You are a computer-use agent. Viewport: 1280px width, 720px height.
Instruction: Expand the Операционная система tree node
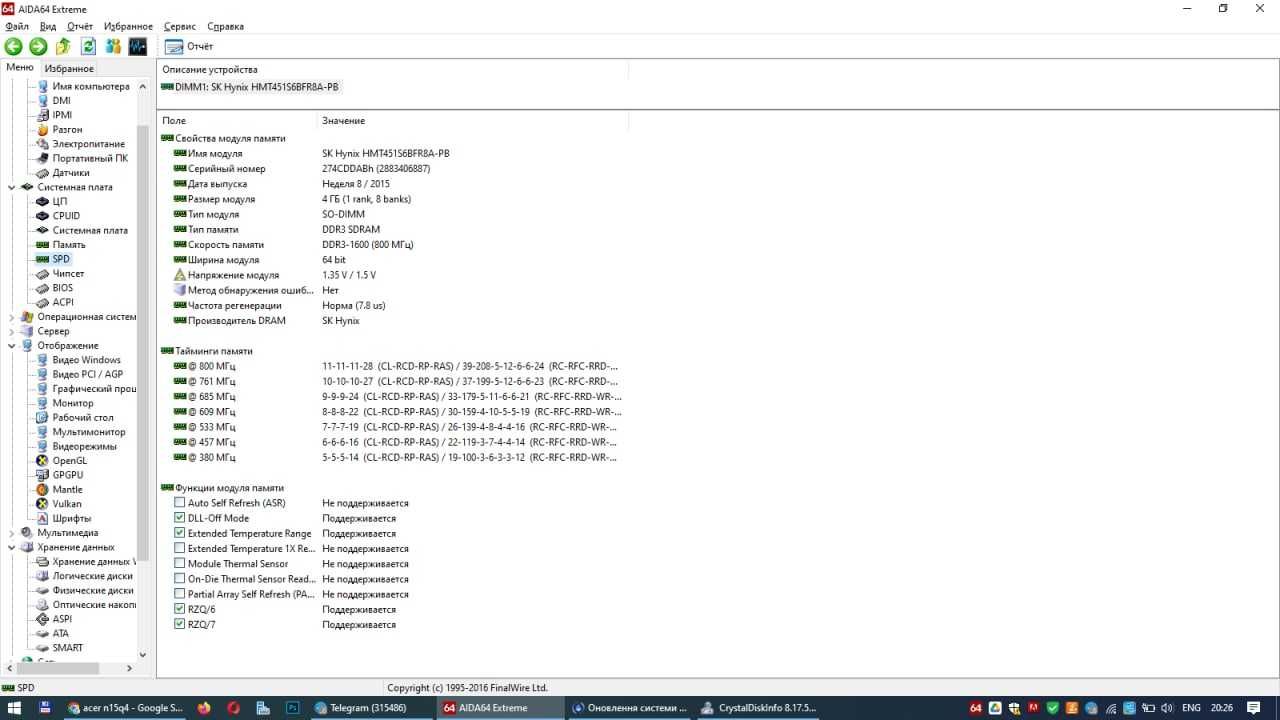pyautogui.click(x=12, y=317)
